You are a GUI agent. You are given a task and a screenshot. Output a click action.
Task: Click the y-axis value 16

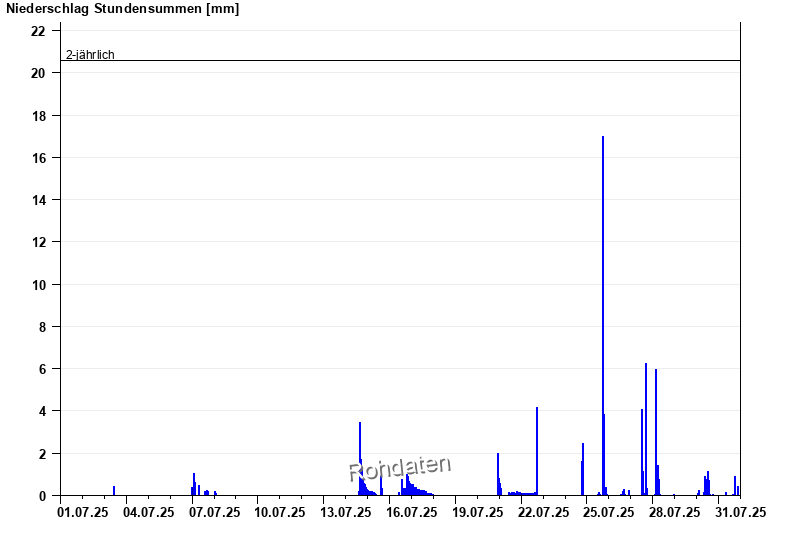pos(38,158)
